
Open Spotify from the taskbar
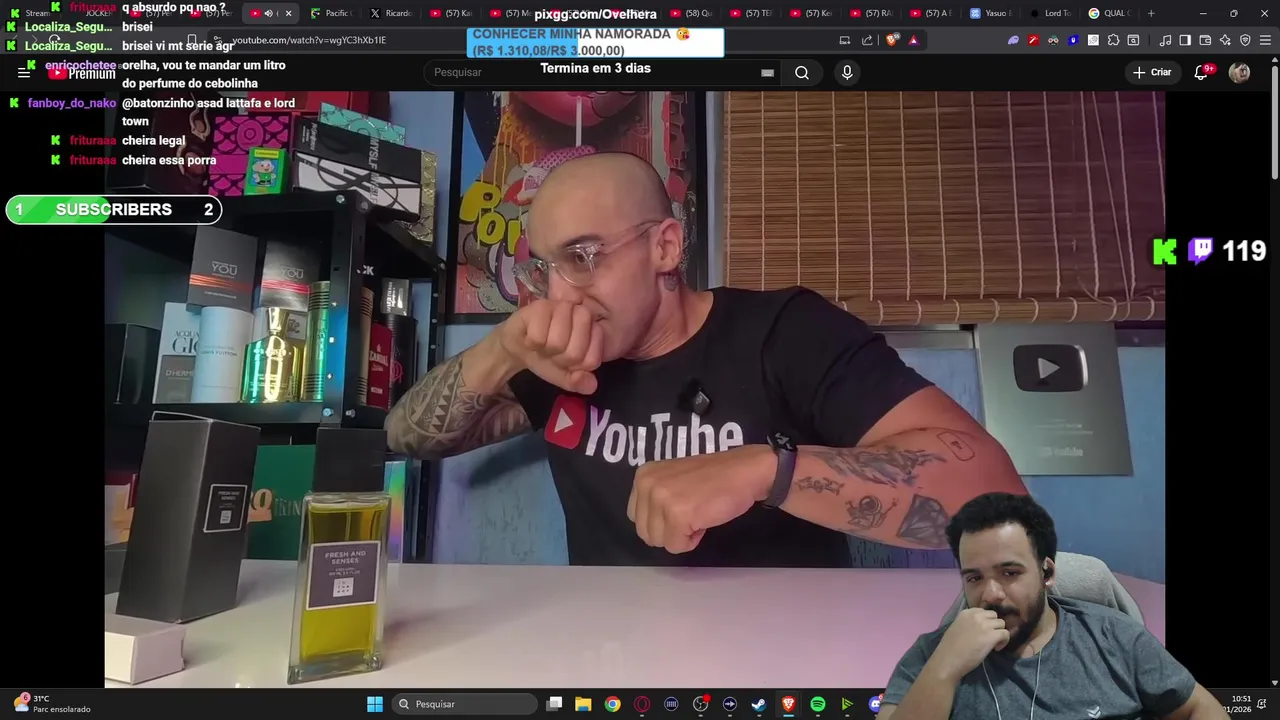coord(818,704)
